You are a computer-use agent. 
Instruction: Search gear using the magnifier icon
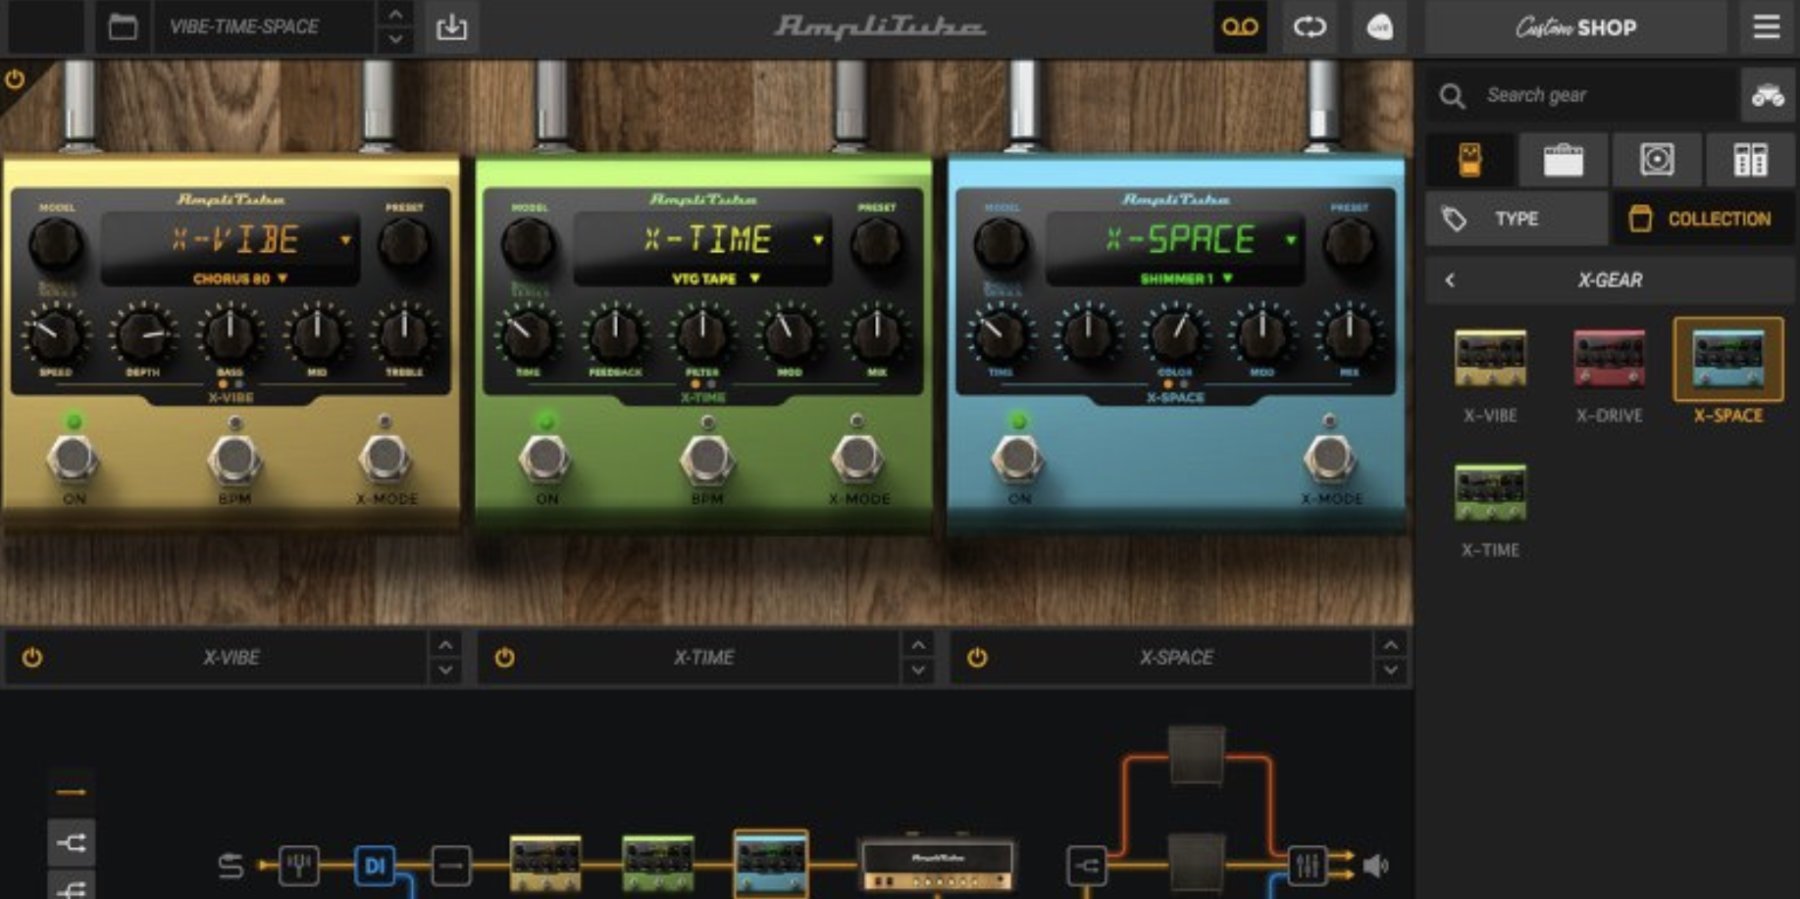[1452, 96]
